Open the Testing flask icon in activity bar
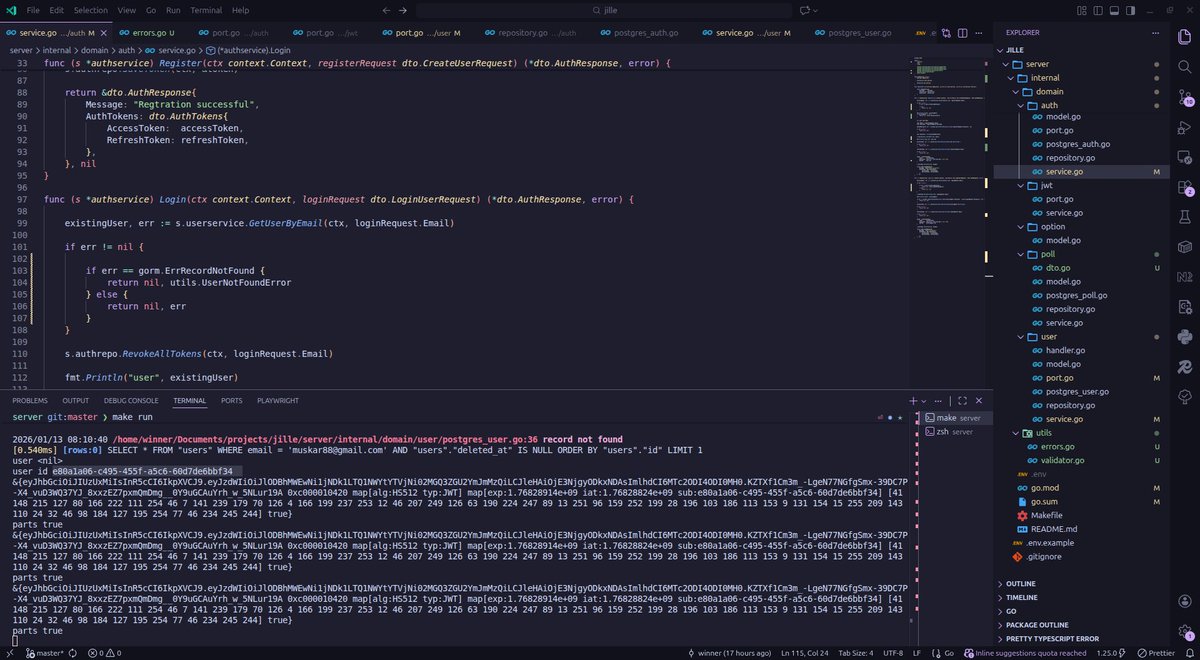 (1185, 216)
